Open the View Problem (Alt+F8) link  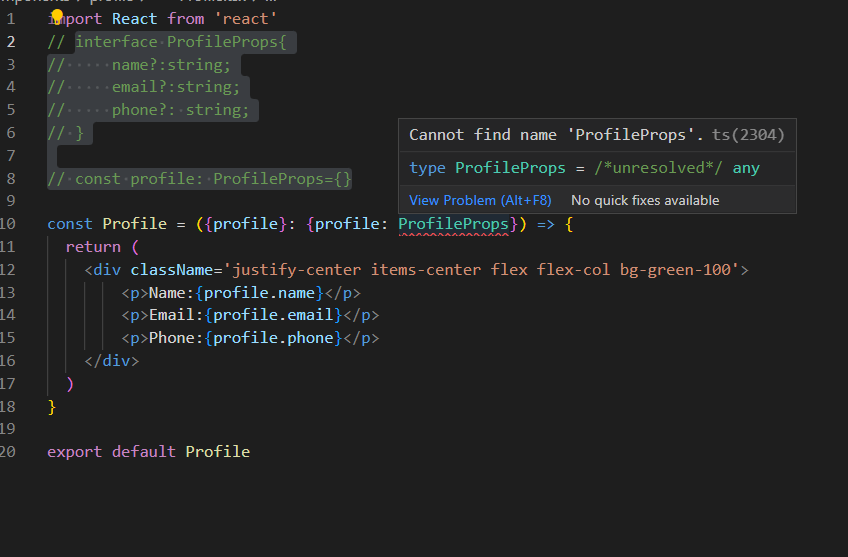click(480, 200)
